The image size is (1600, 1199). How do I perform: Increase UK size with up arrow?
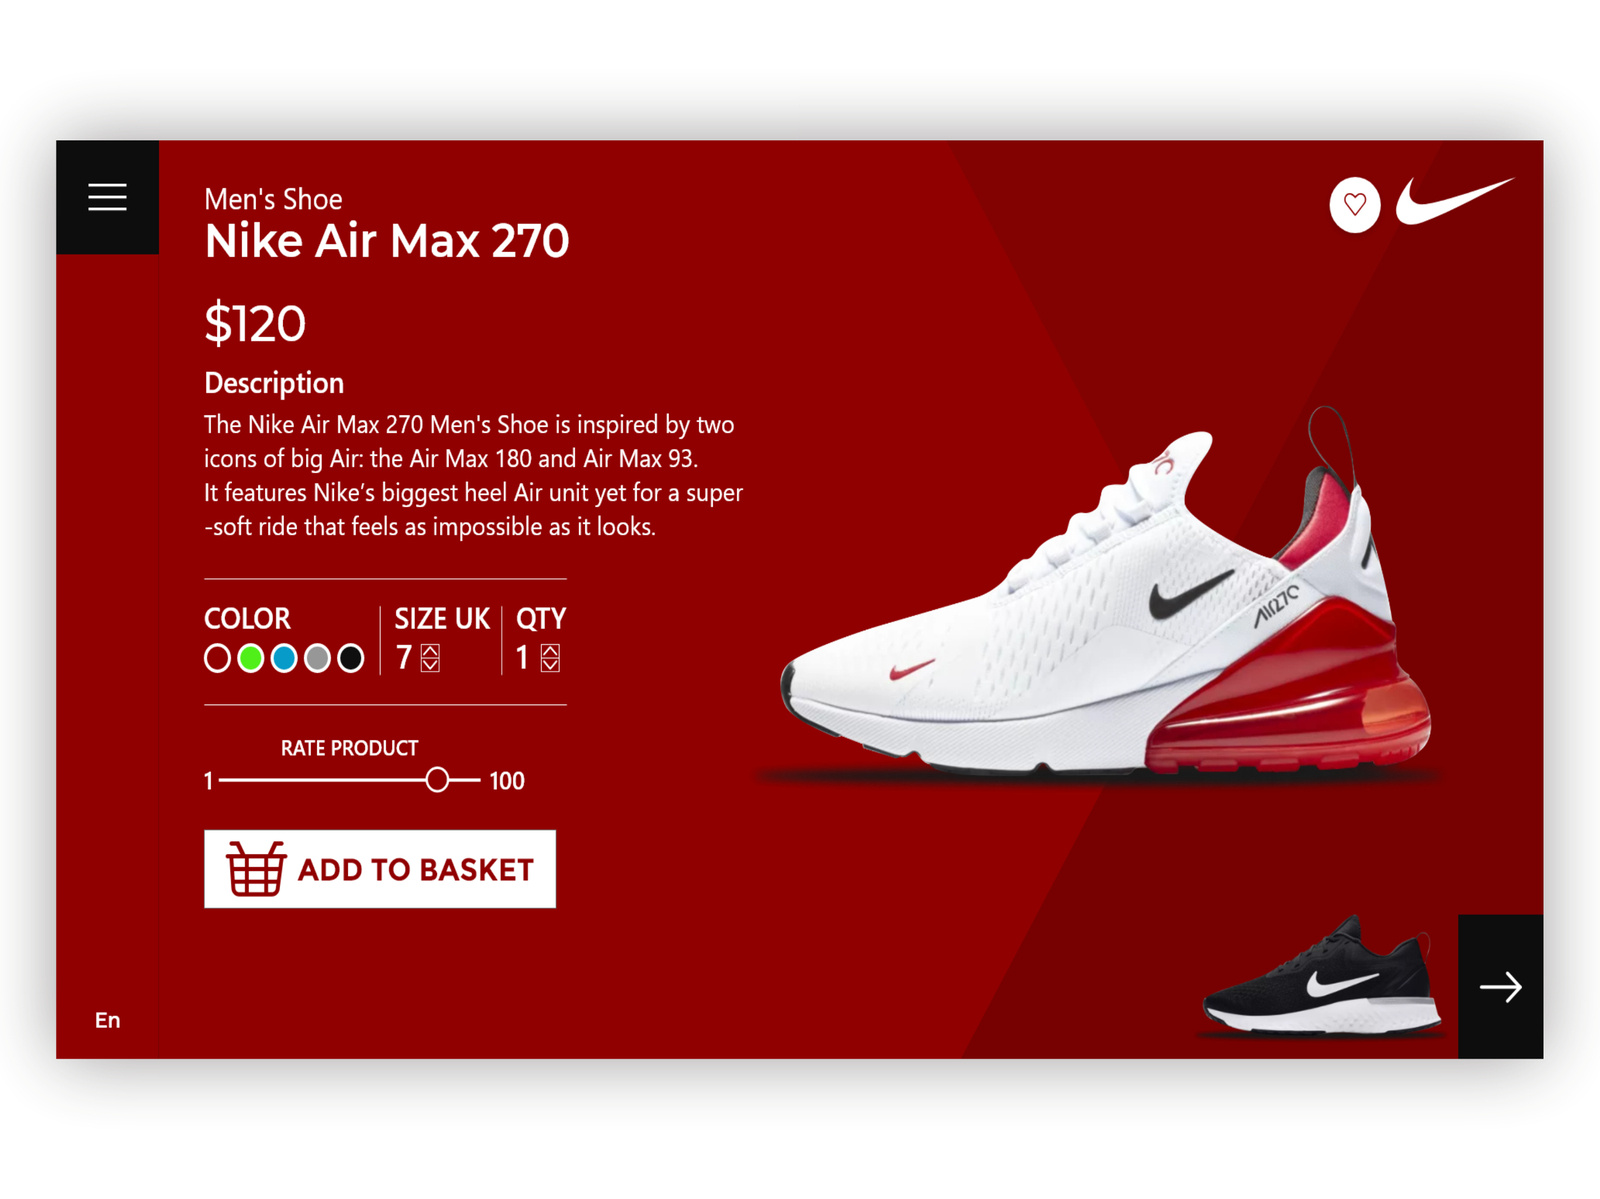click(430, 651)
